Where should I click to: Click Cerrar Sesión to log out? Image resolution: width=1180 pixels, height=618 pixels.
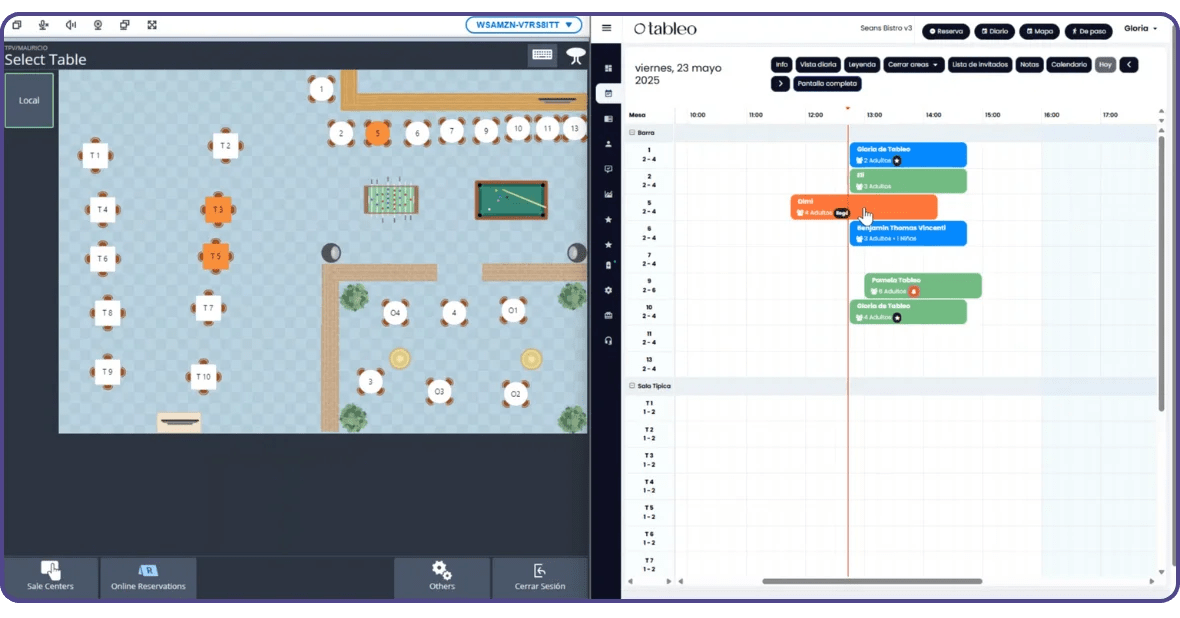(540, 577)
